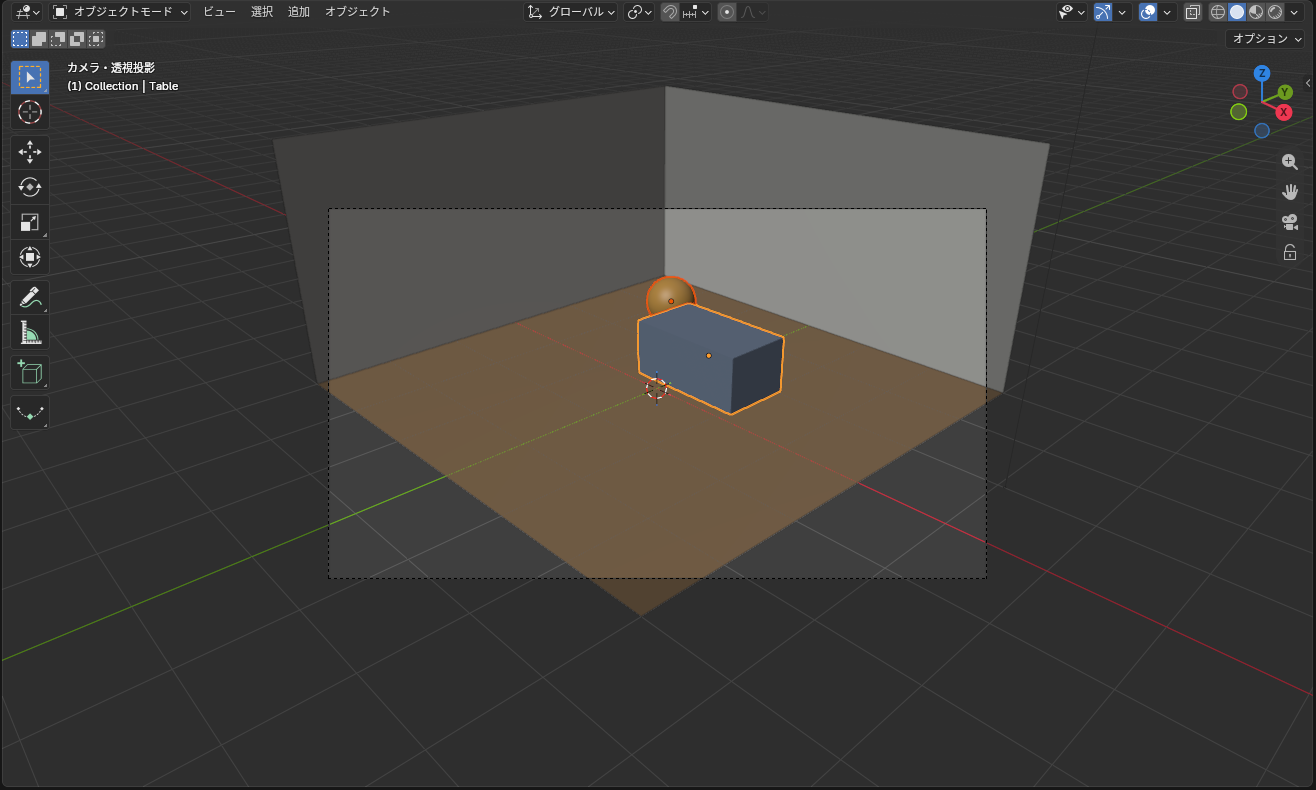This screenshot has width=1316, height=790.
Task: Open the ビュー menu
Action: point(219,12)
